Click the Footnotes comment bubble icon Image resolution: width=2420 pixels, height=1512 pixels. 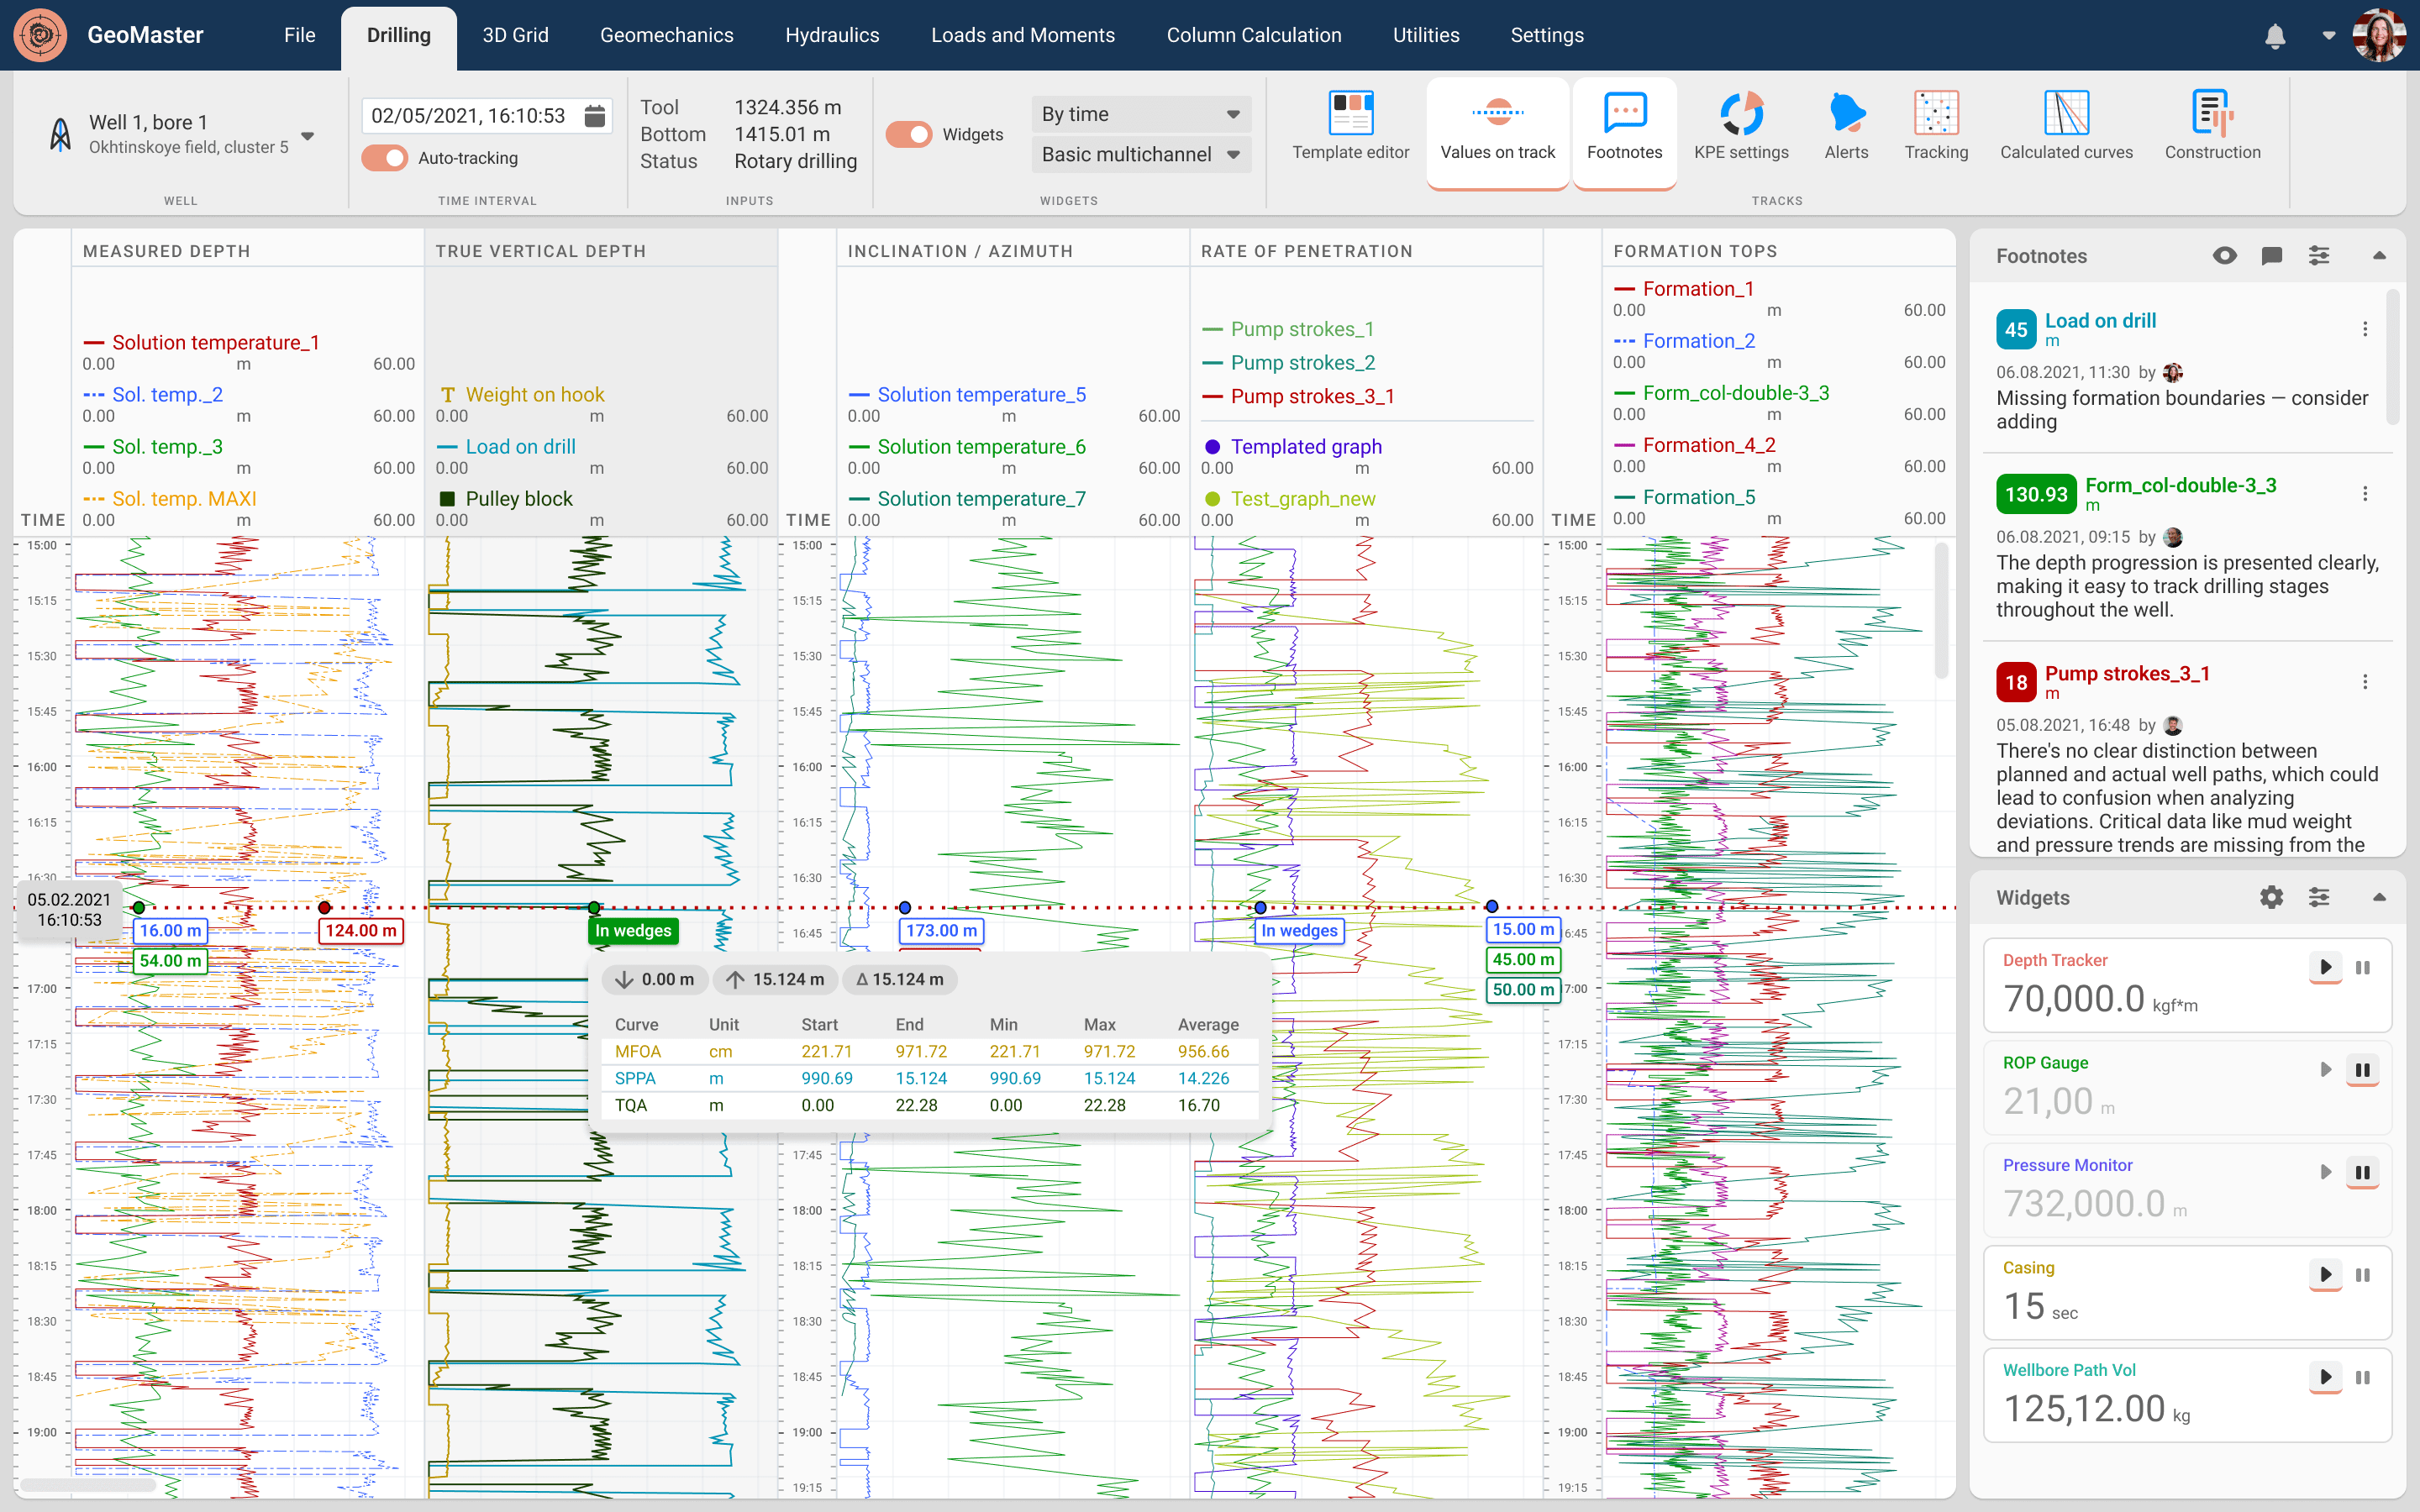coord(2271,256)
